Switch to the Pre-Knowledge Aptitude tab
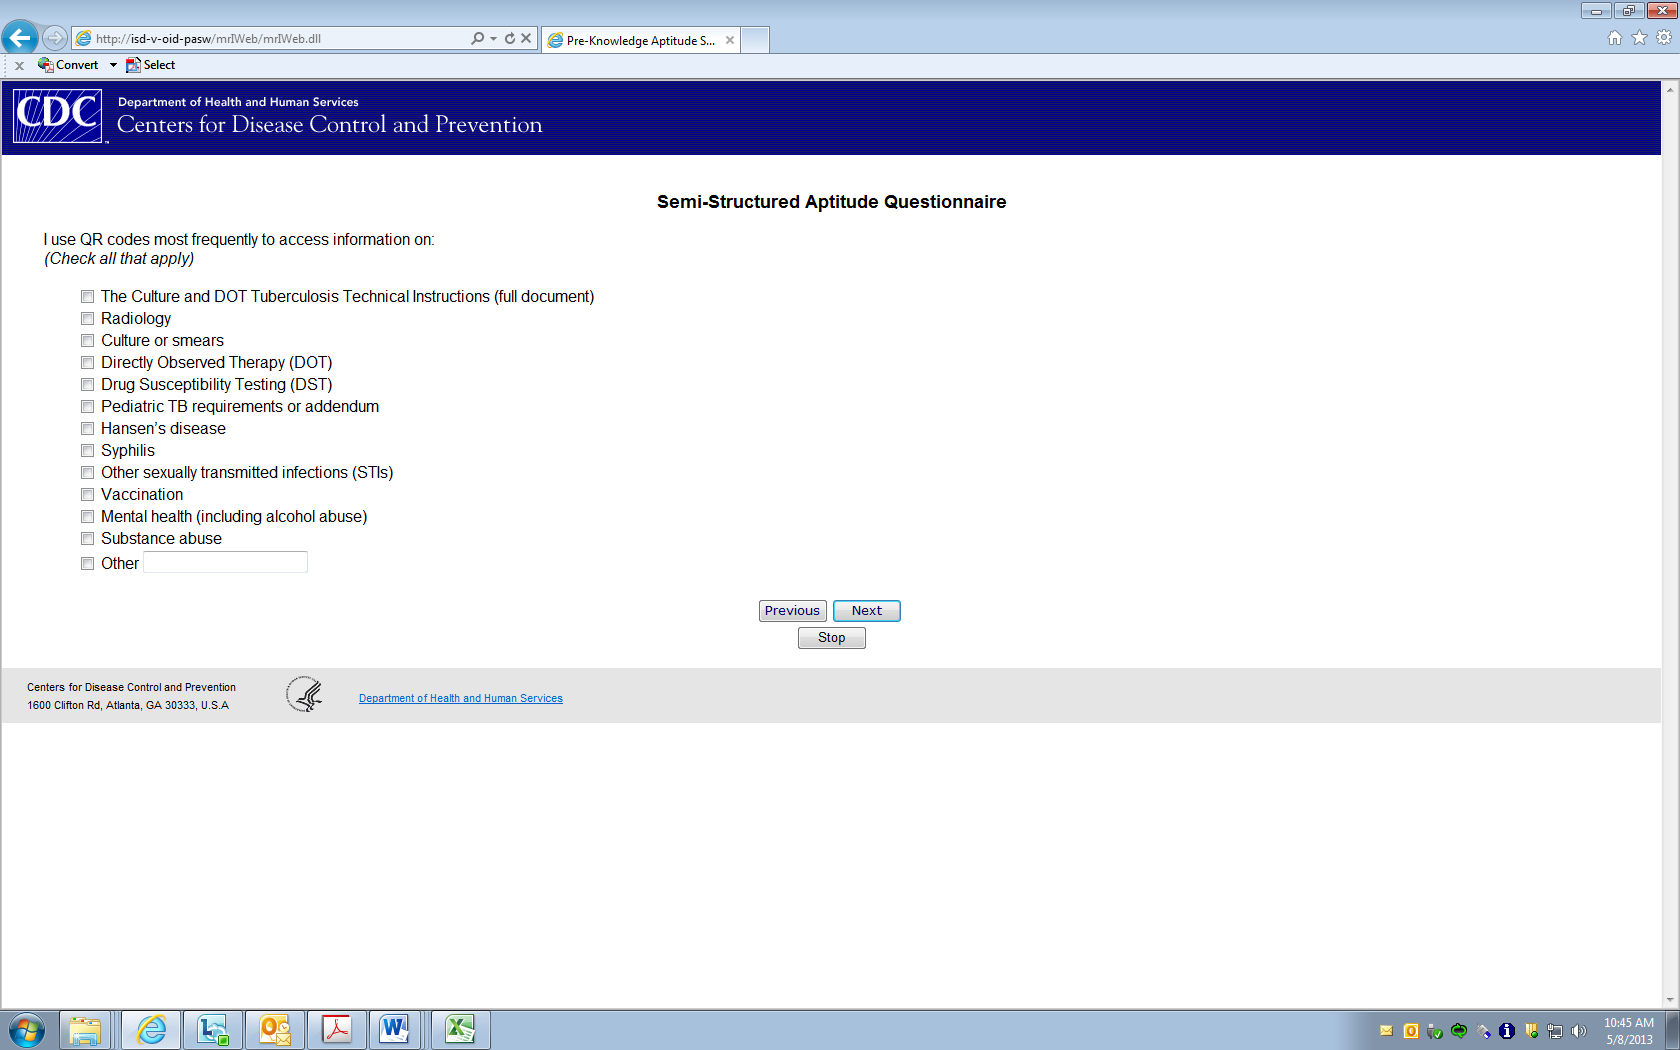This screenshot has height=1050, width=1680. coord(640,40)
